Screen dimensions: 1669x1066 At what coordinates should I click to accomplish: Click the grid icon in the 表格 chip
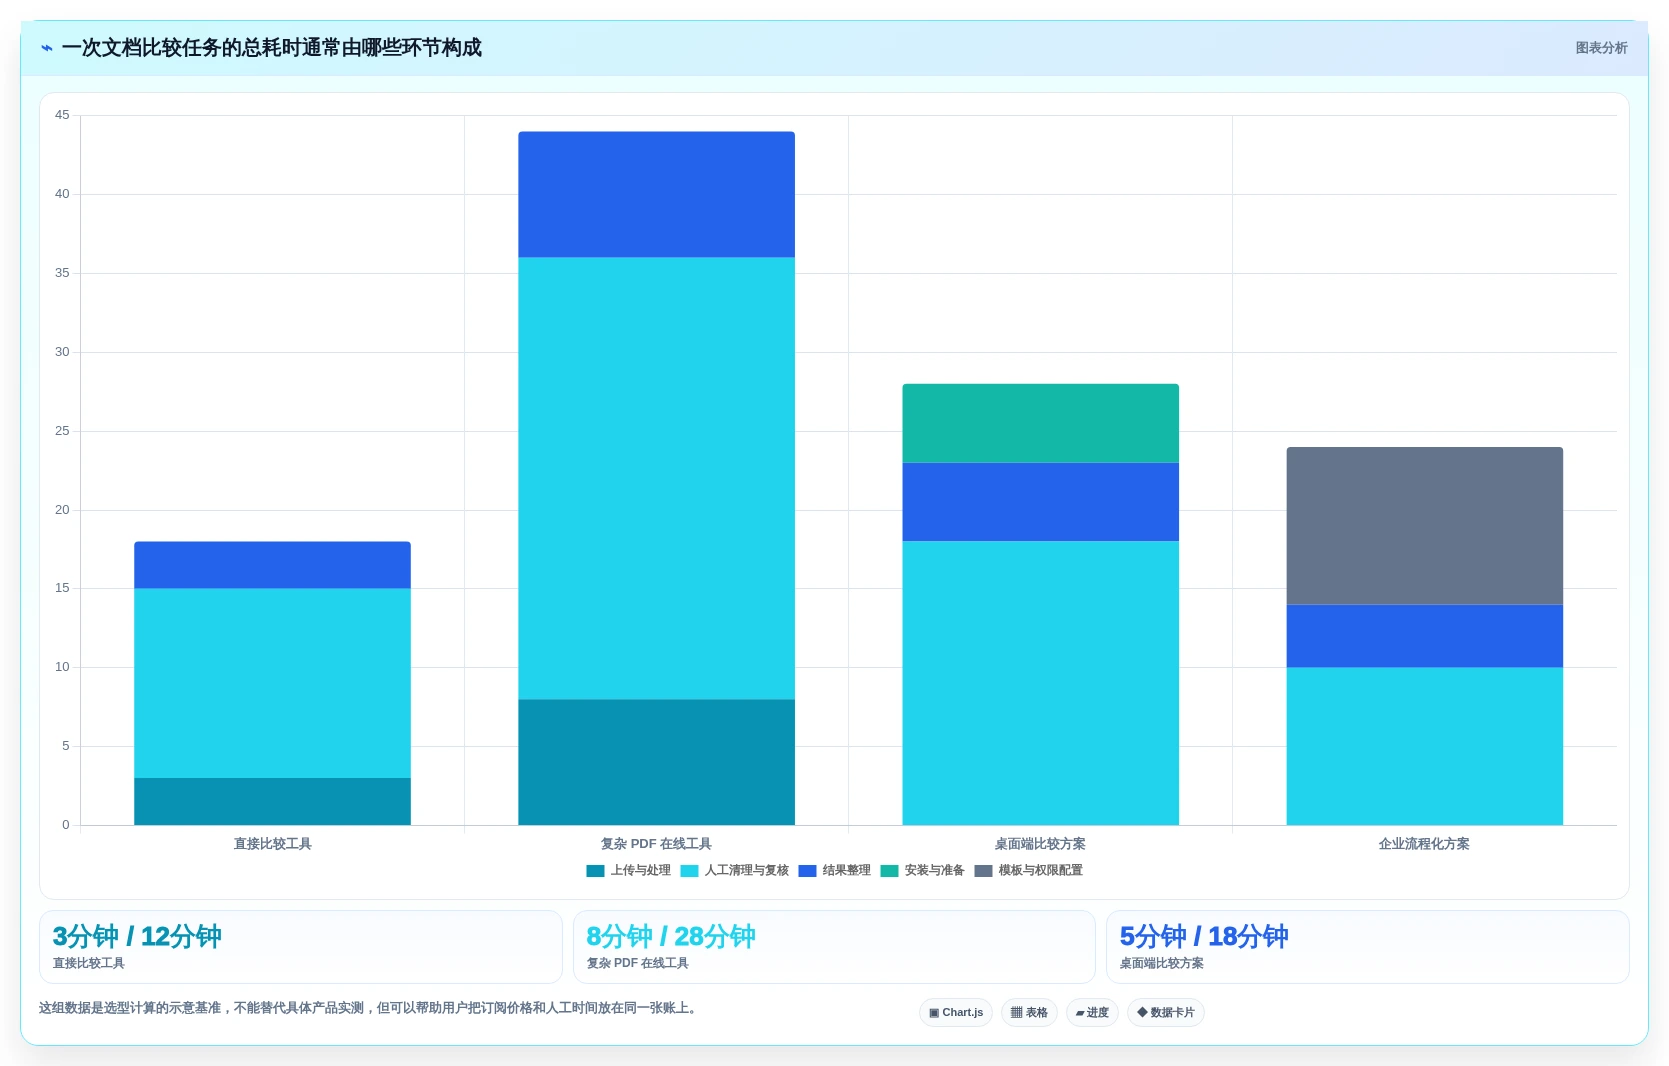click(1016, 1013)
